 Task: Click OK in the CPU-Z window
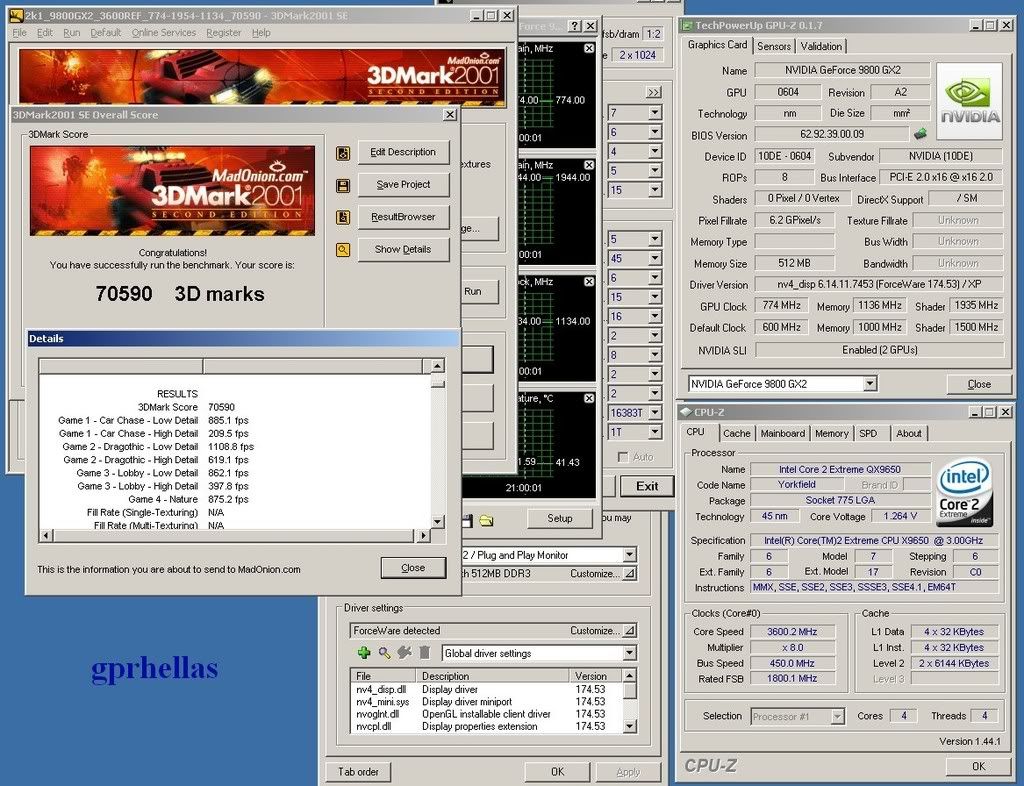click(x=978, y=766)
